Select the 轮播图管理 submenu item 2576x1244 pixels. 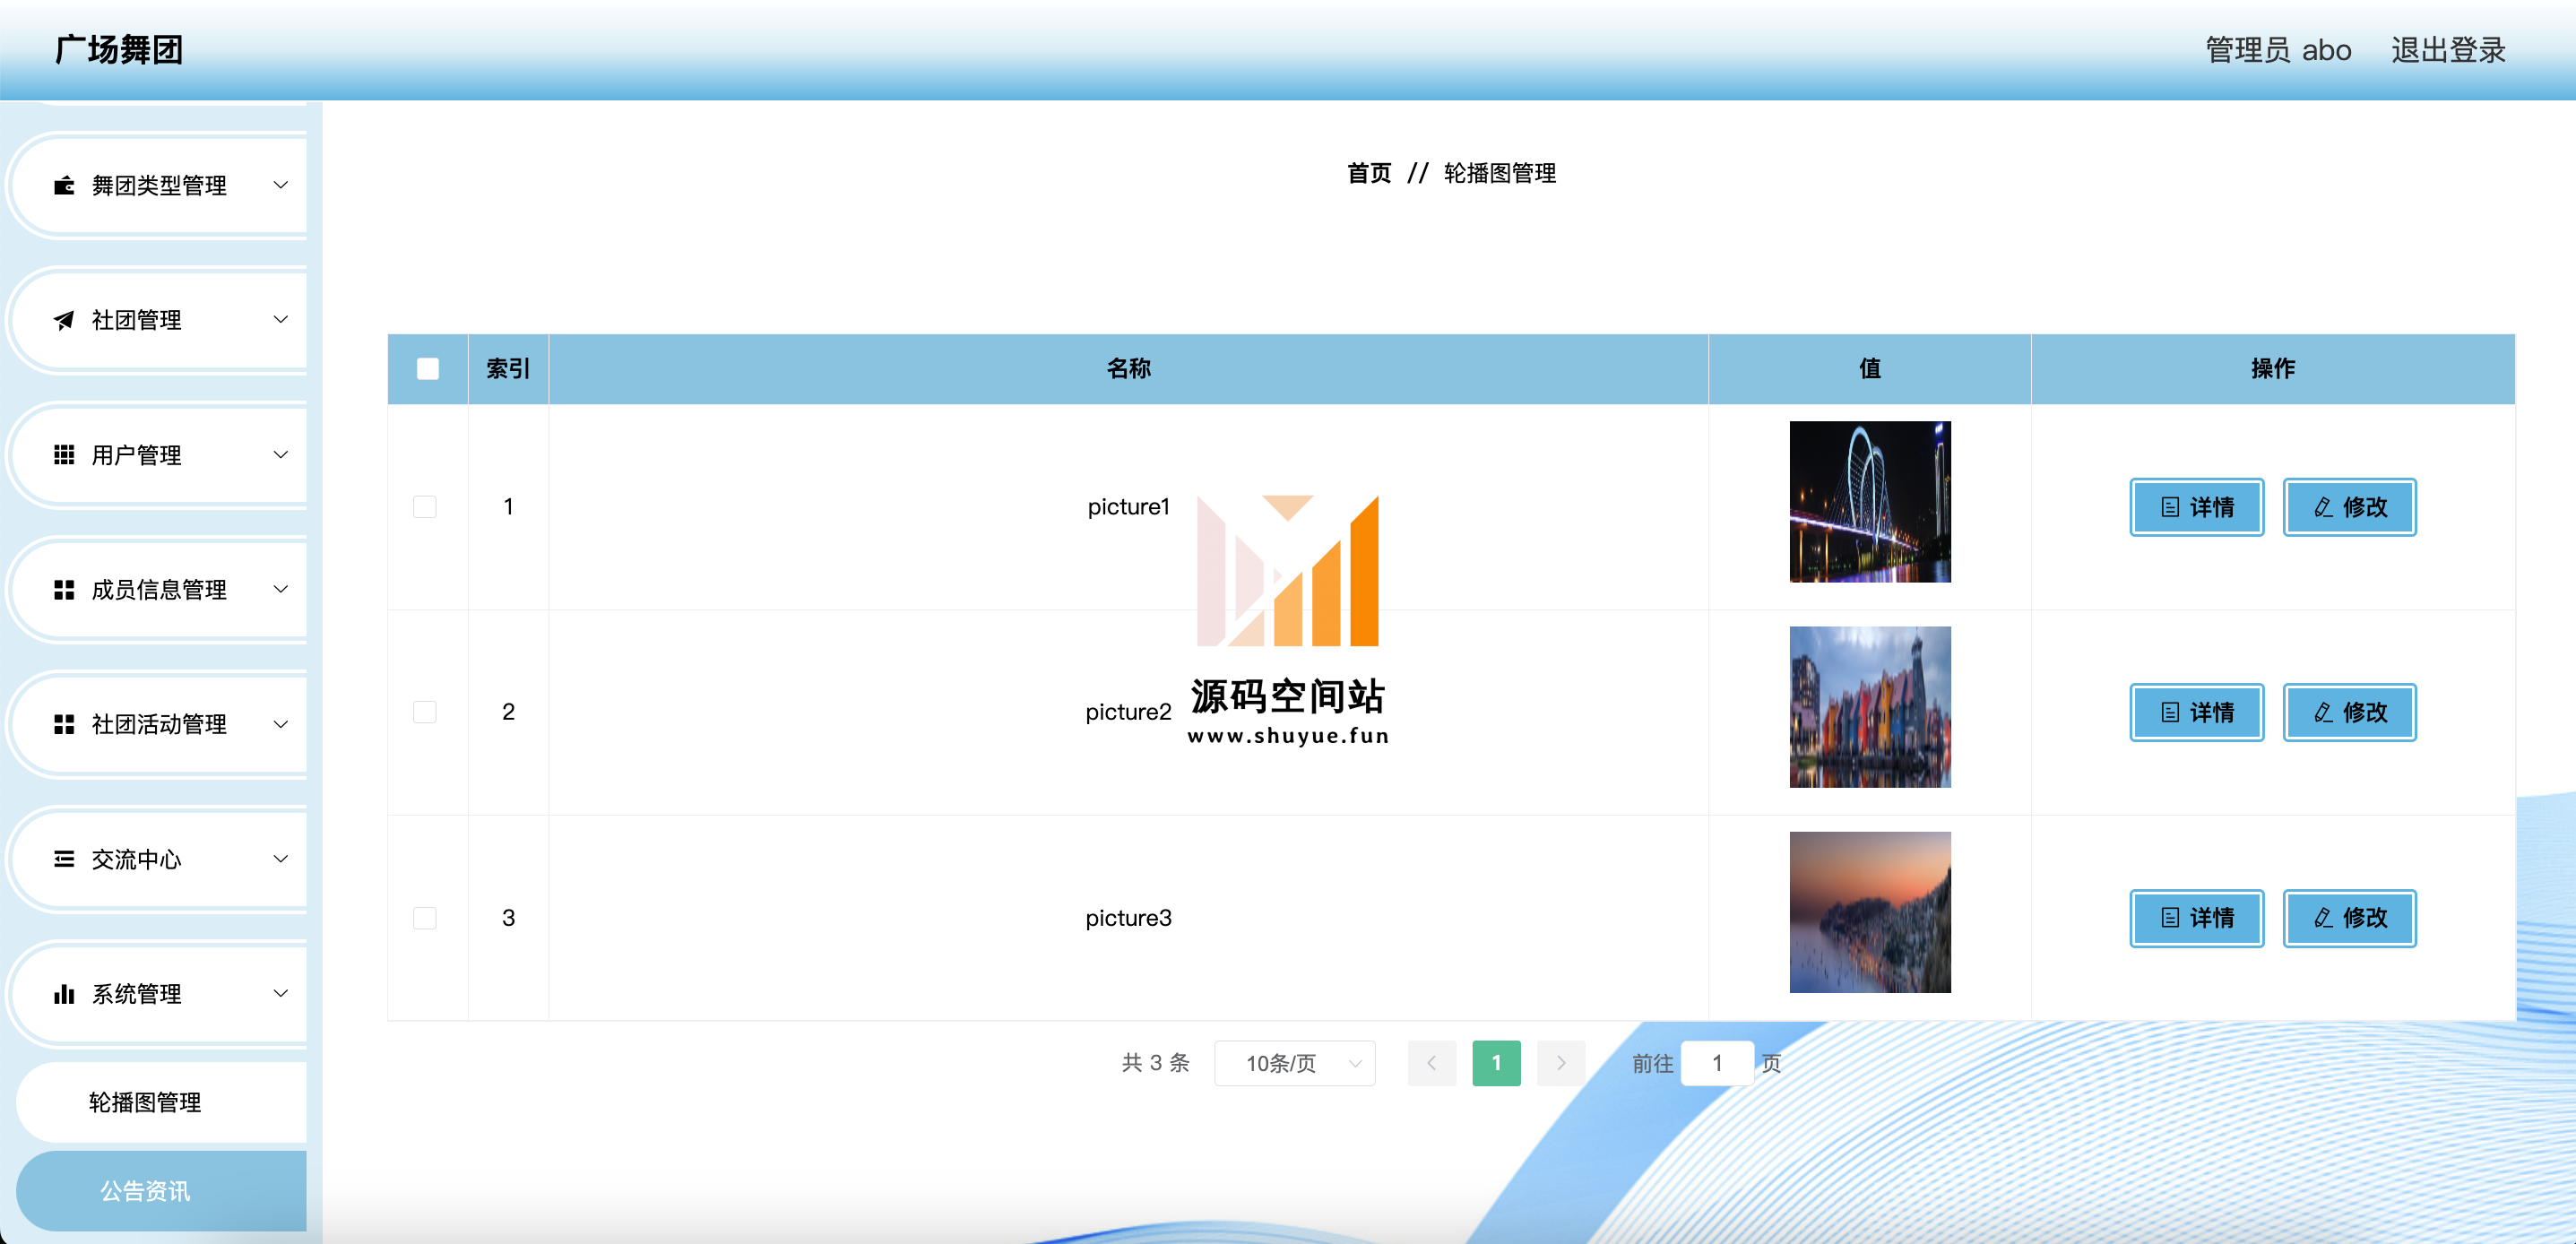(161, 1102)
